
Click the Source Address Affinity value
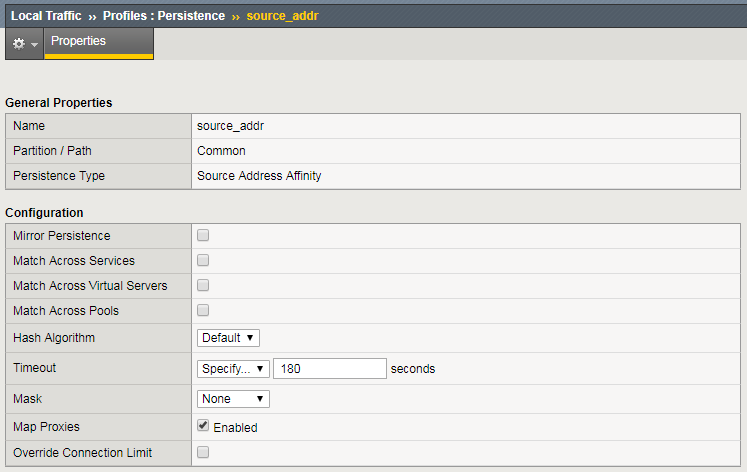coord(259,176)
